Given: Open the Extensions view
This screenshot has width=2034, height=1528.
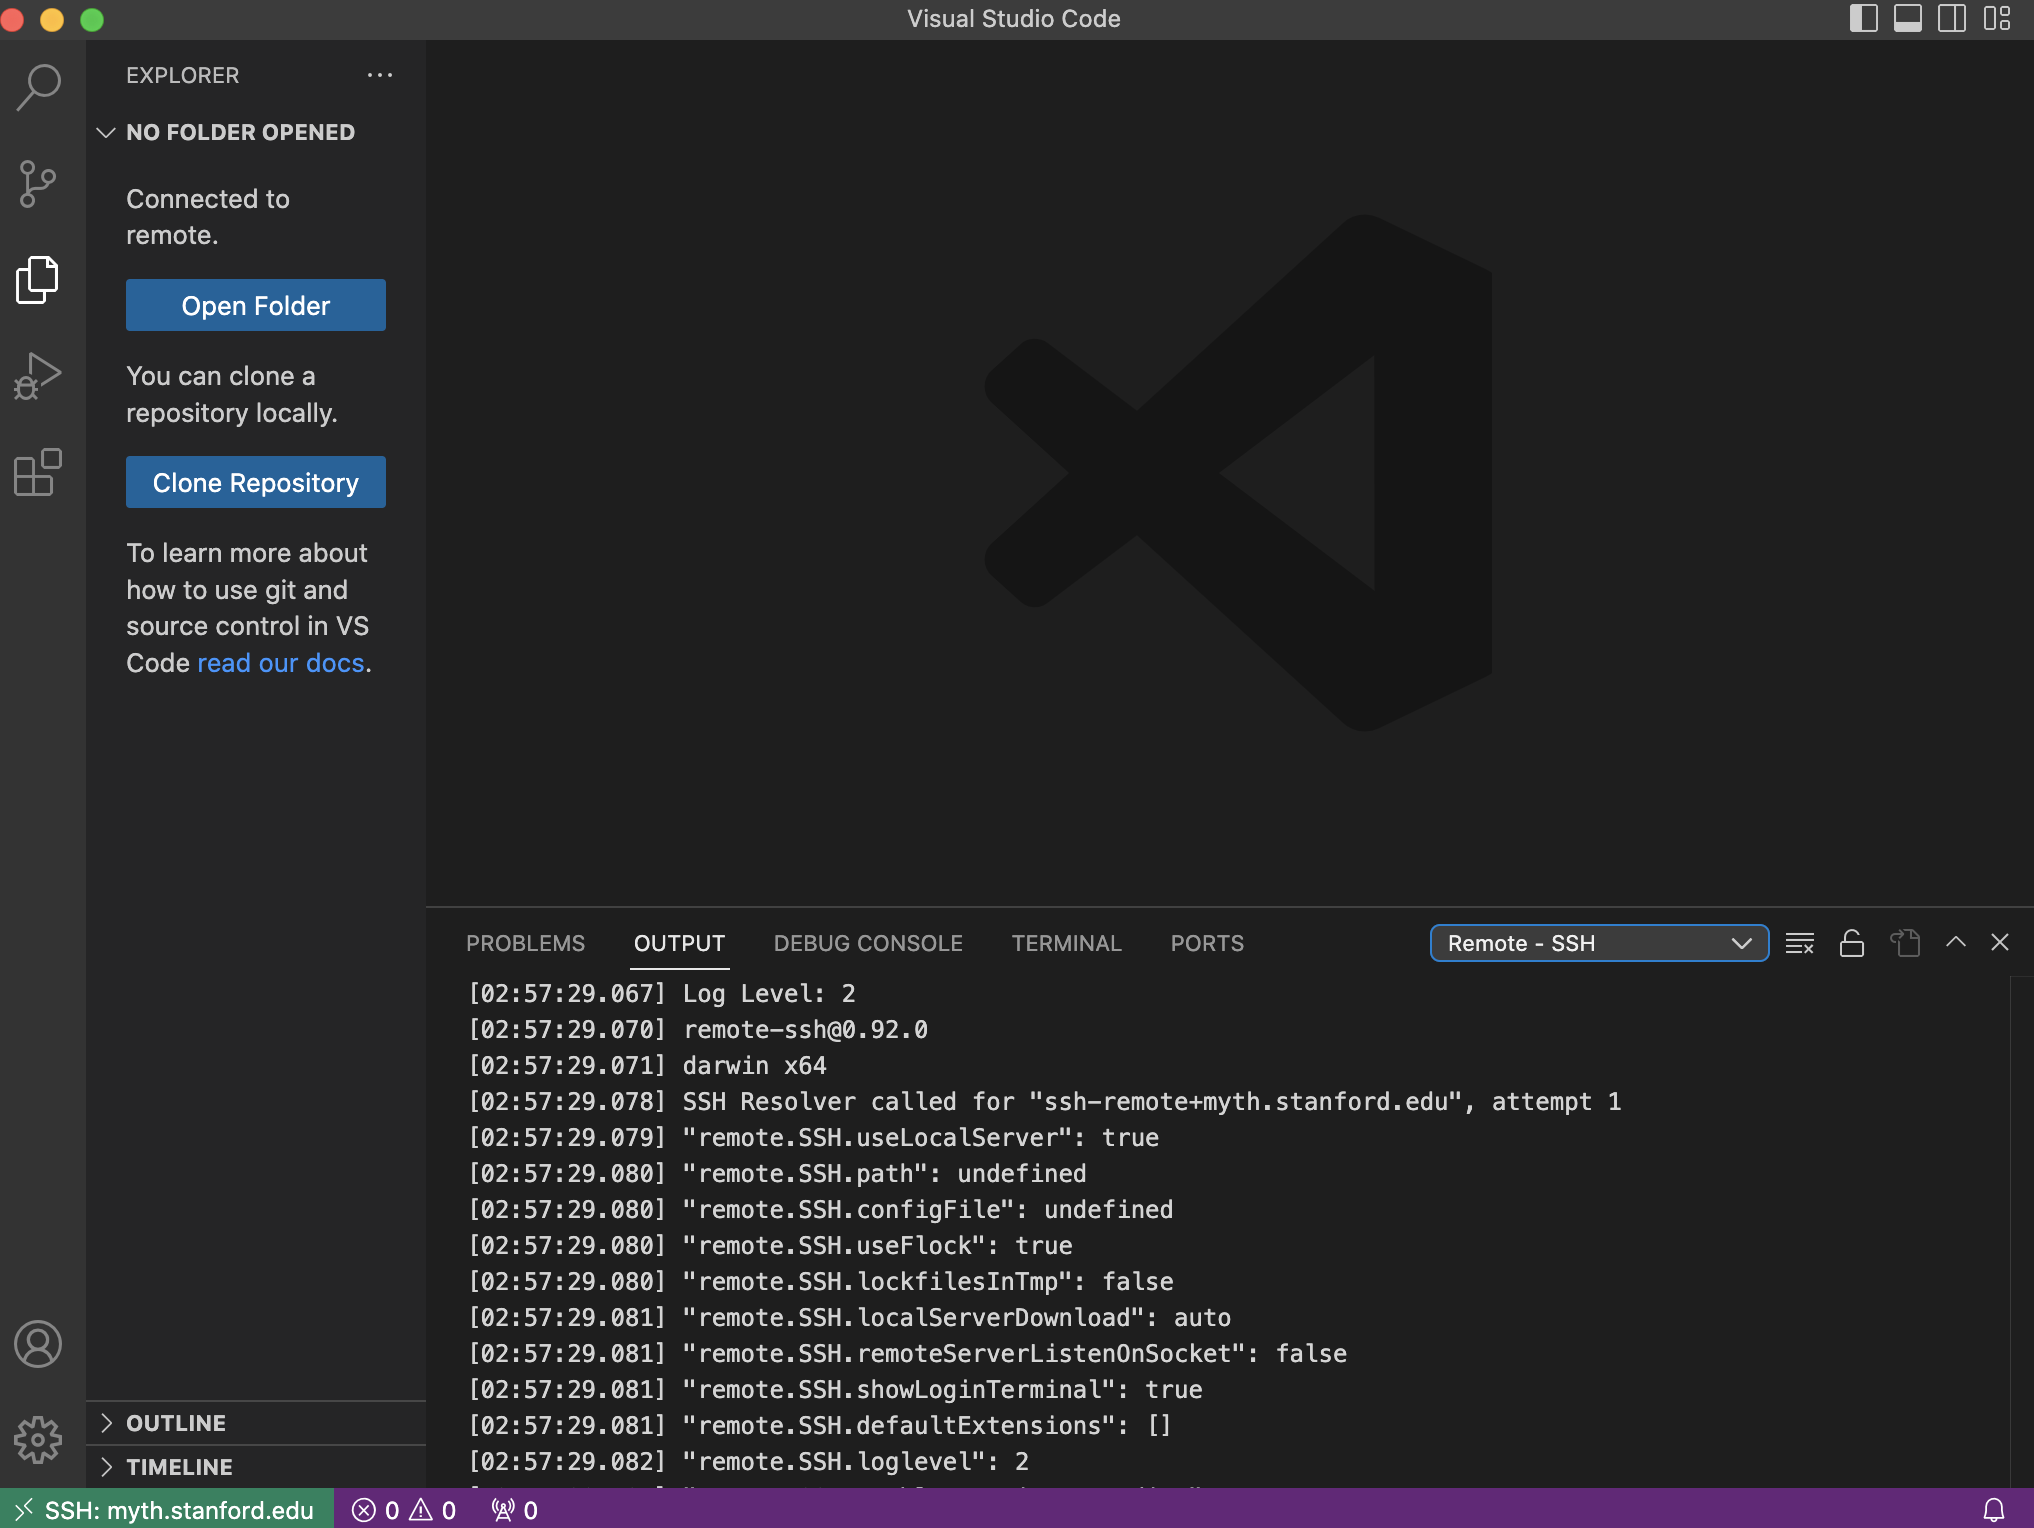Looking at the screenshot, I should 38,472.
